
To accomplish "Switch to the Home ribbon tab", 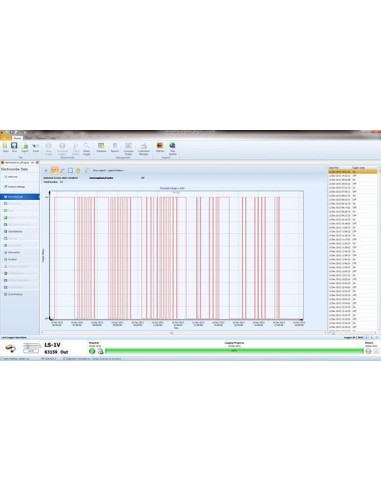I will pyautogui.click(x=17, y=138).
